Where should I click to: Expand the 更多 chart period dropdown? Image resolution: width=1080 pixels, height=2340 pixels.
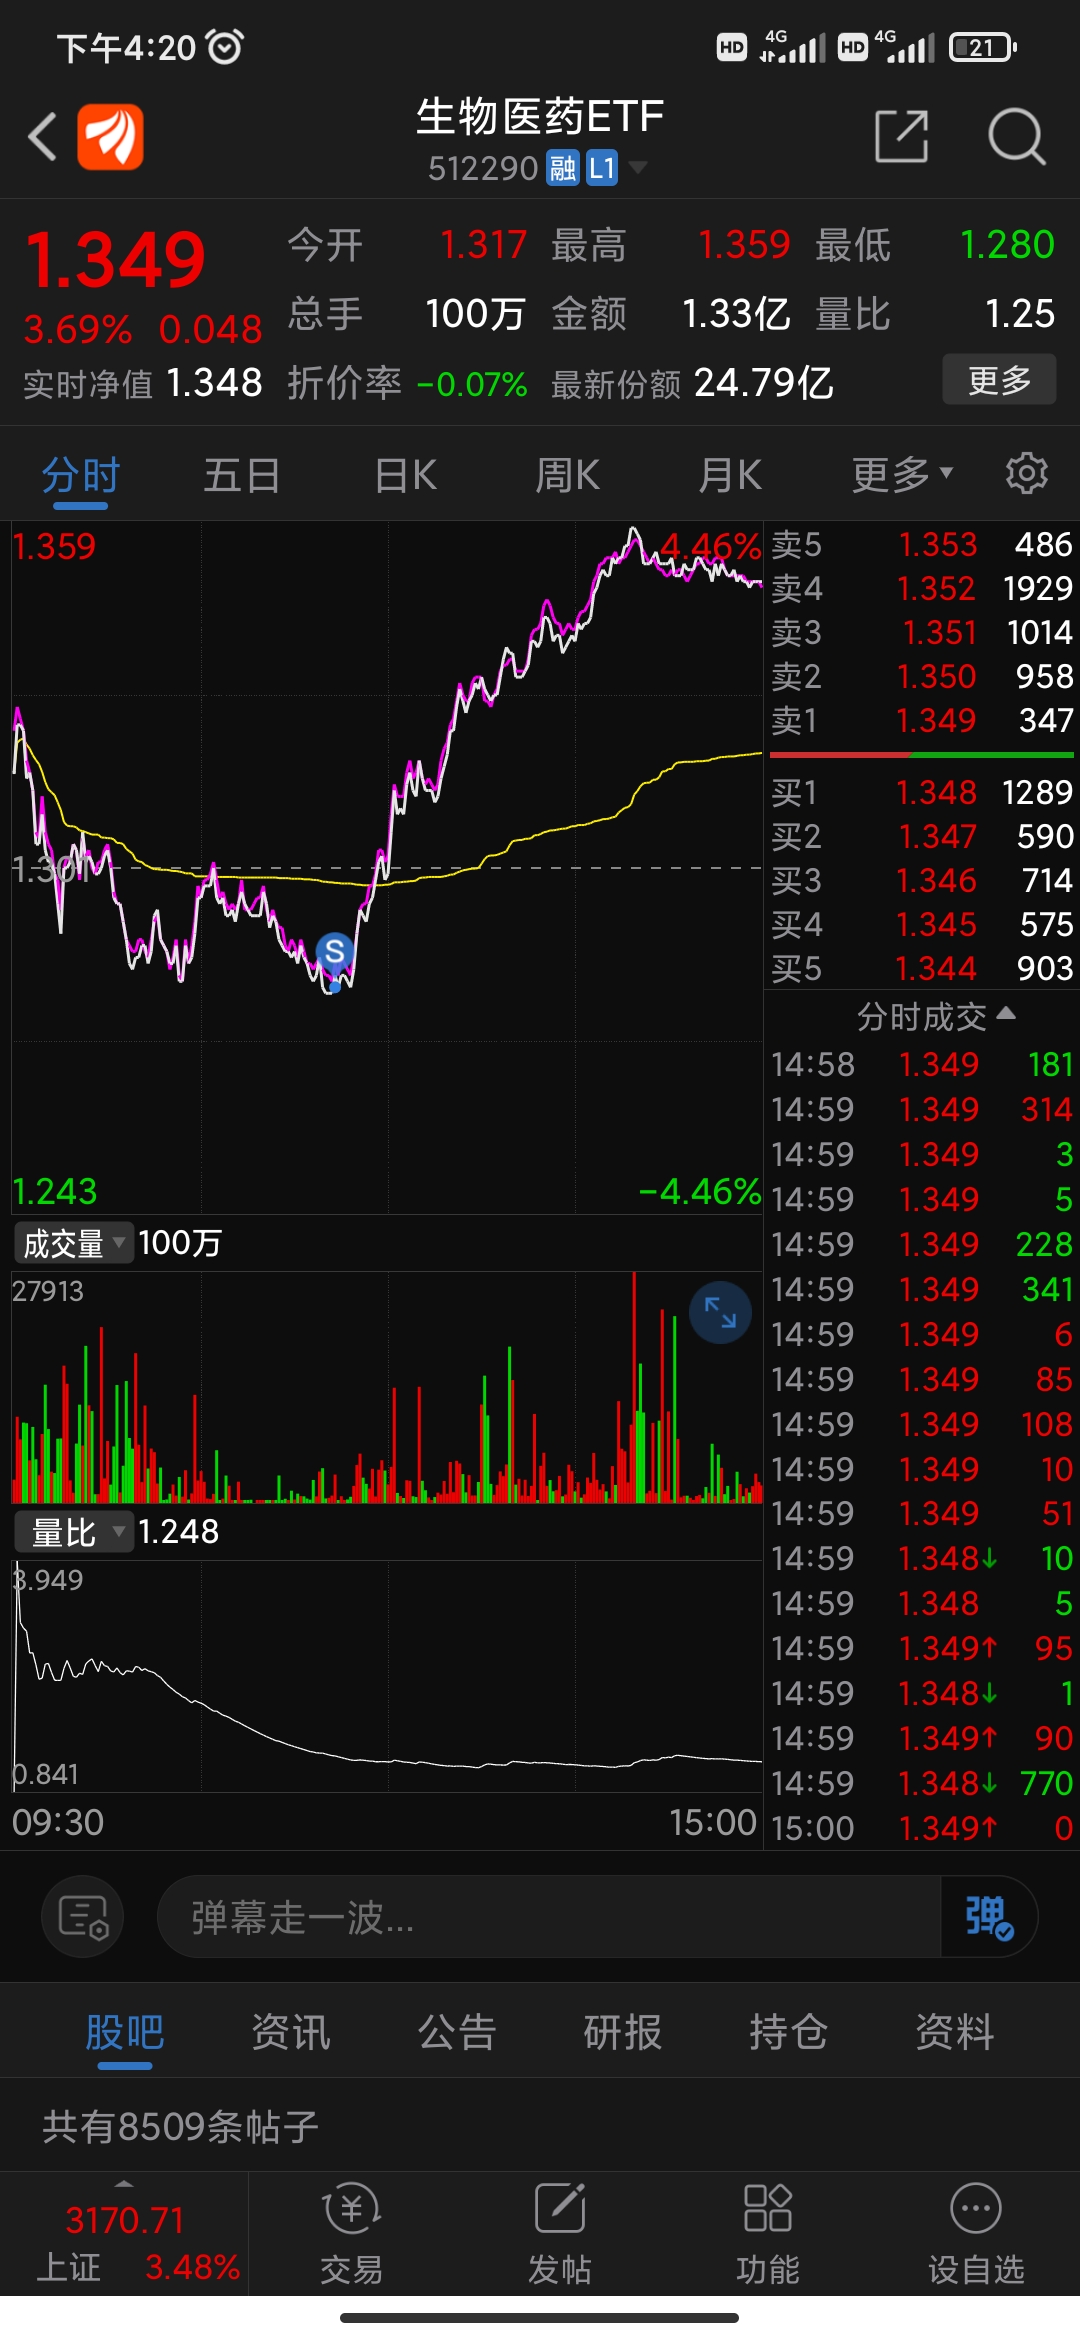(x=902, y=474)
